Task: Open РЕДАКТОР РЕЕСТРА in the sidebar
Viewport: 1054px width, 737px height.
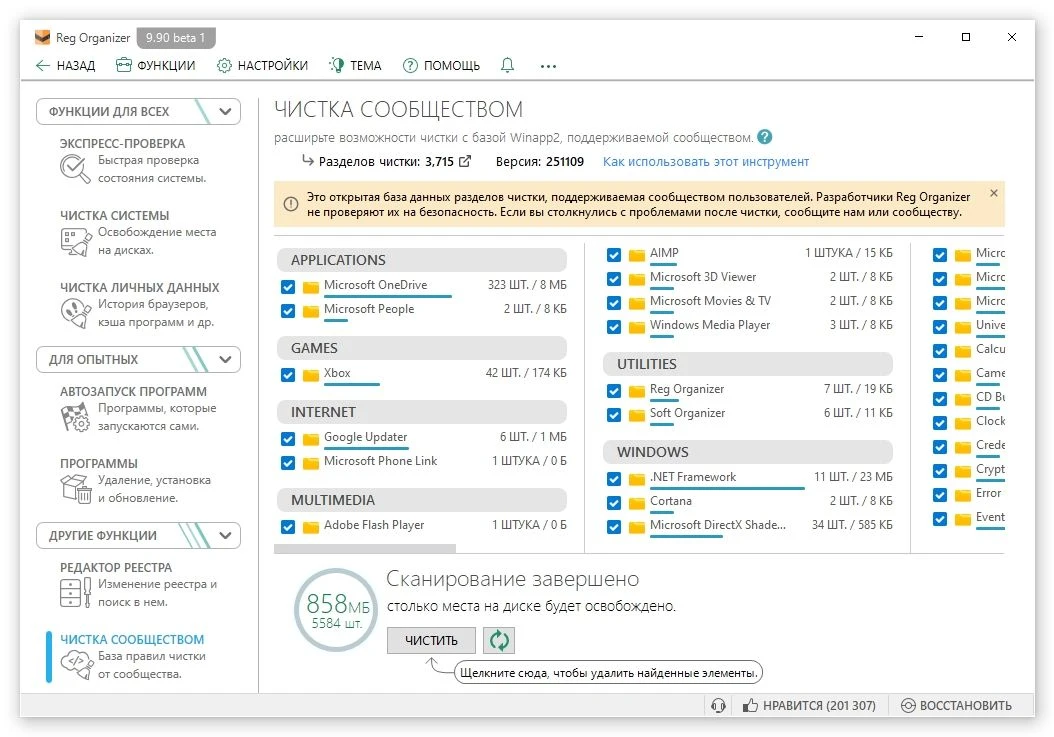Action: tap(115, 567)
